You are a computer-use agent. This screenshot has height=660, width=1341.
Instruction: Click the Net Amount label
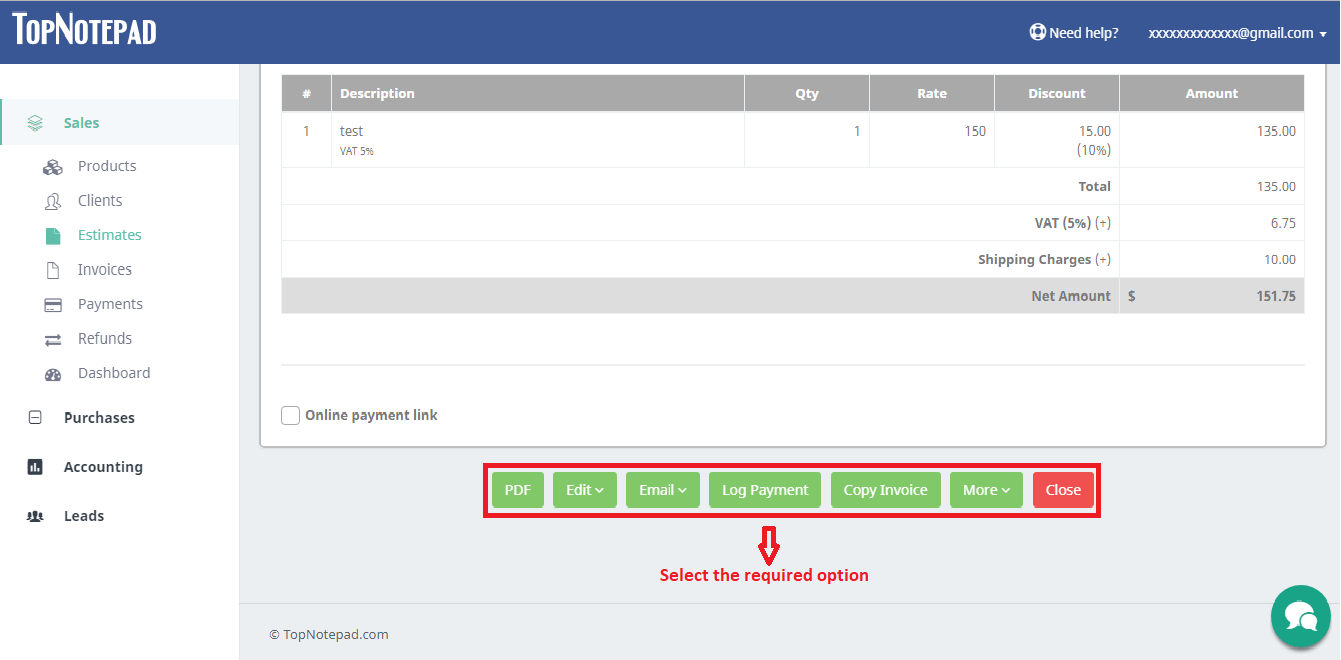[1071, 296]
